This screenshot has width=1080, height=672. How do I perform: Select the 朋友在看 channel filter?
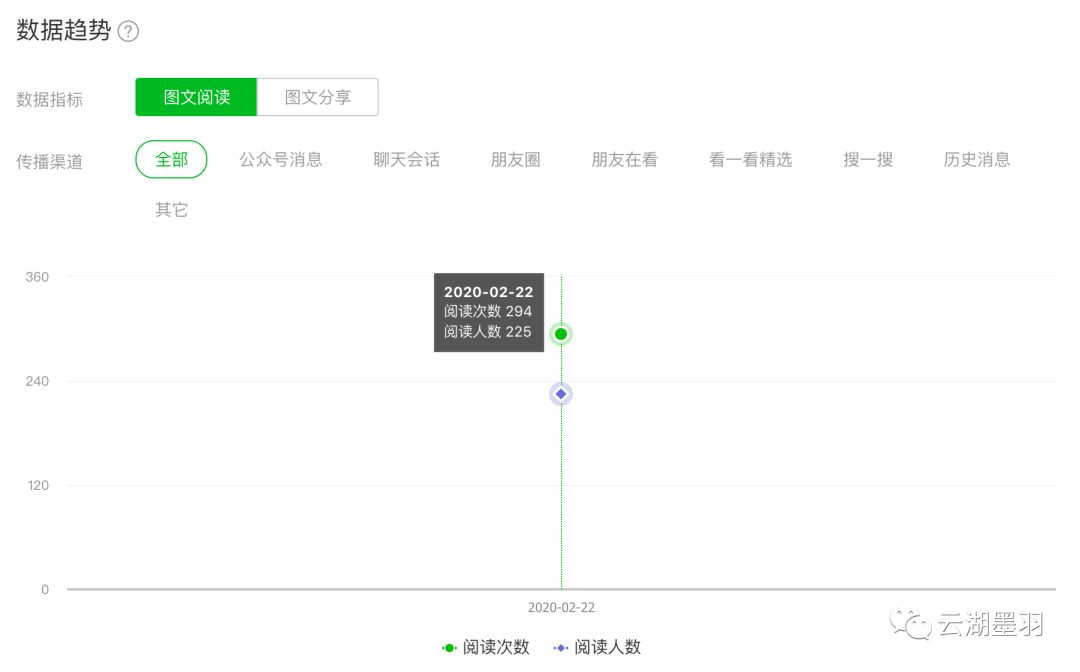click(625, 159)
